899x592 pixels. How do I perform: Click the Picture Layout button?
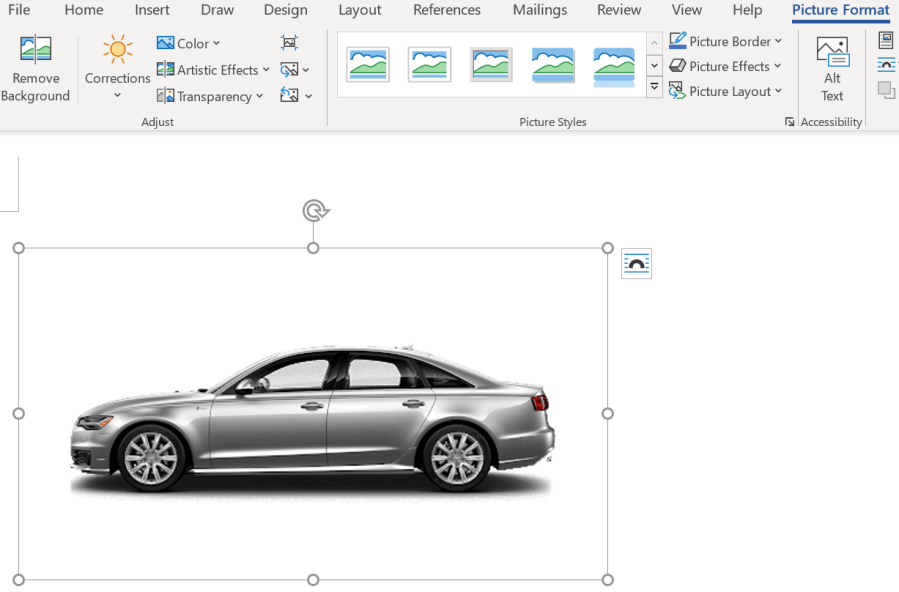coord(726,91)
